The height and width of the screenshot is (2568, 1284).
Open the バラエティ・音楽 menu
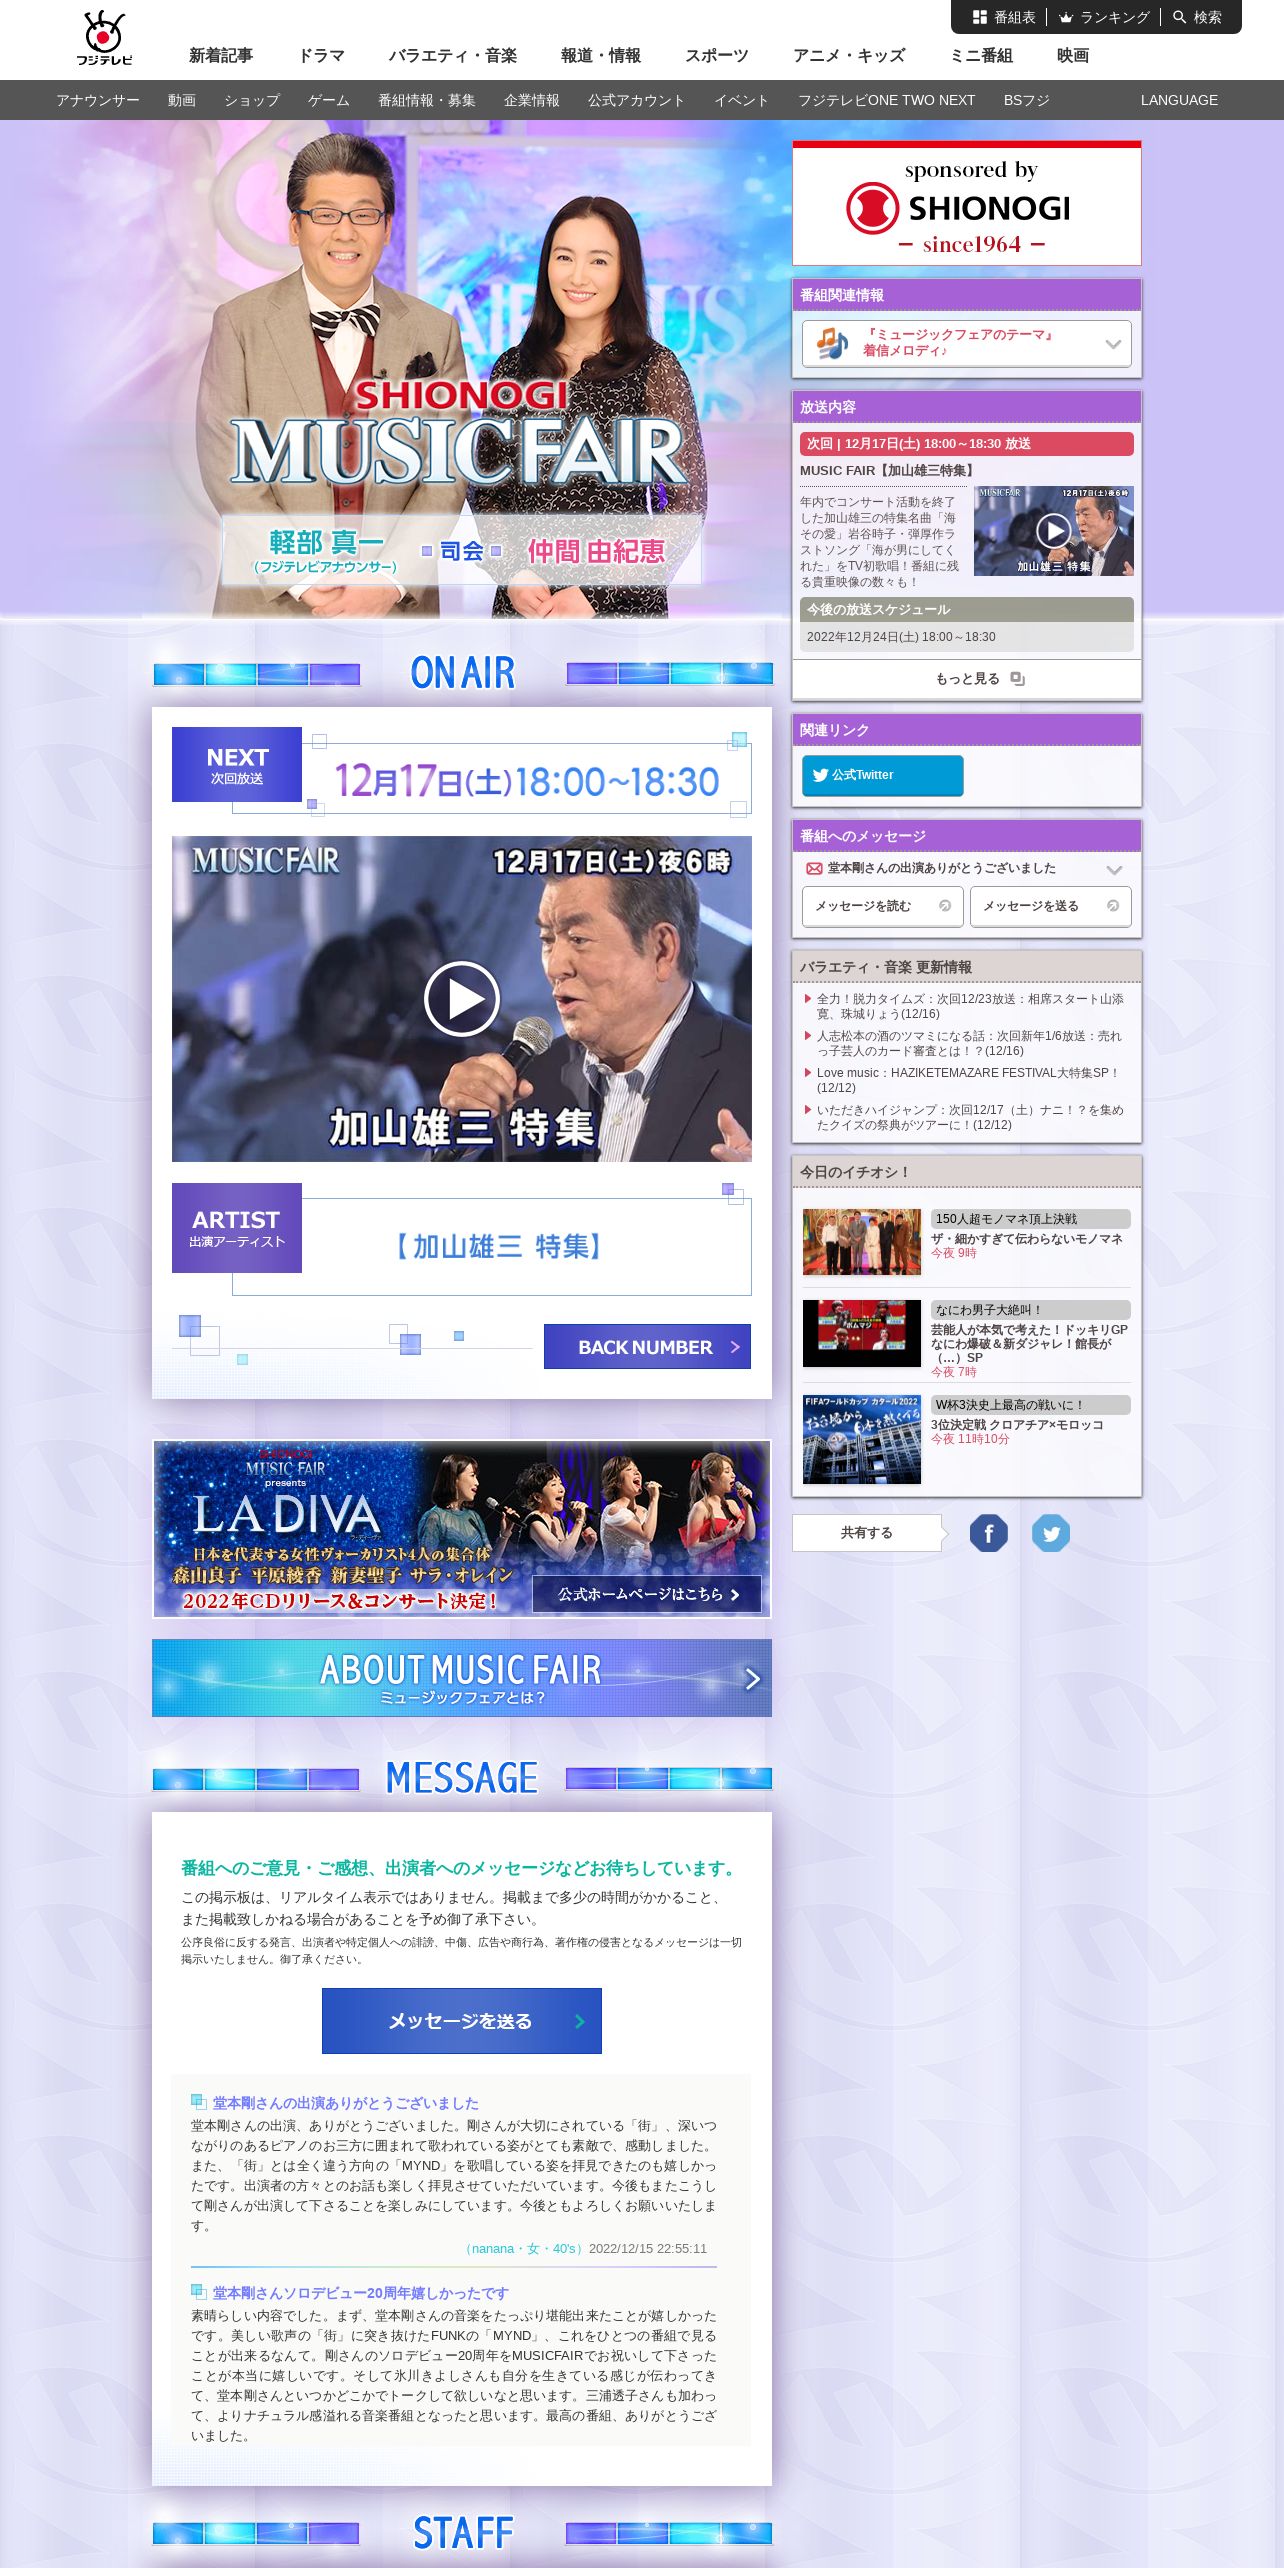(453, 56)
